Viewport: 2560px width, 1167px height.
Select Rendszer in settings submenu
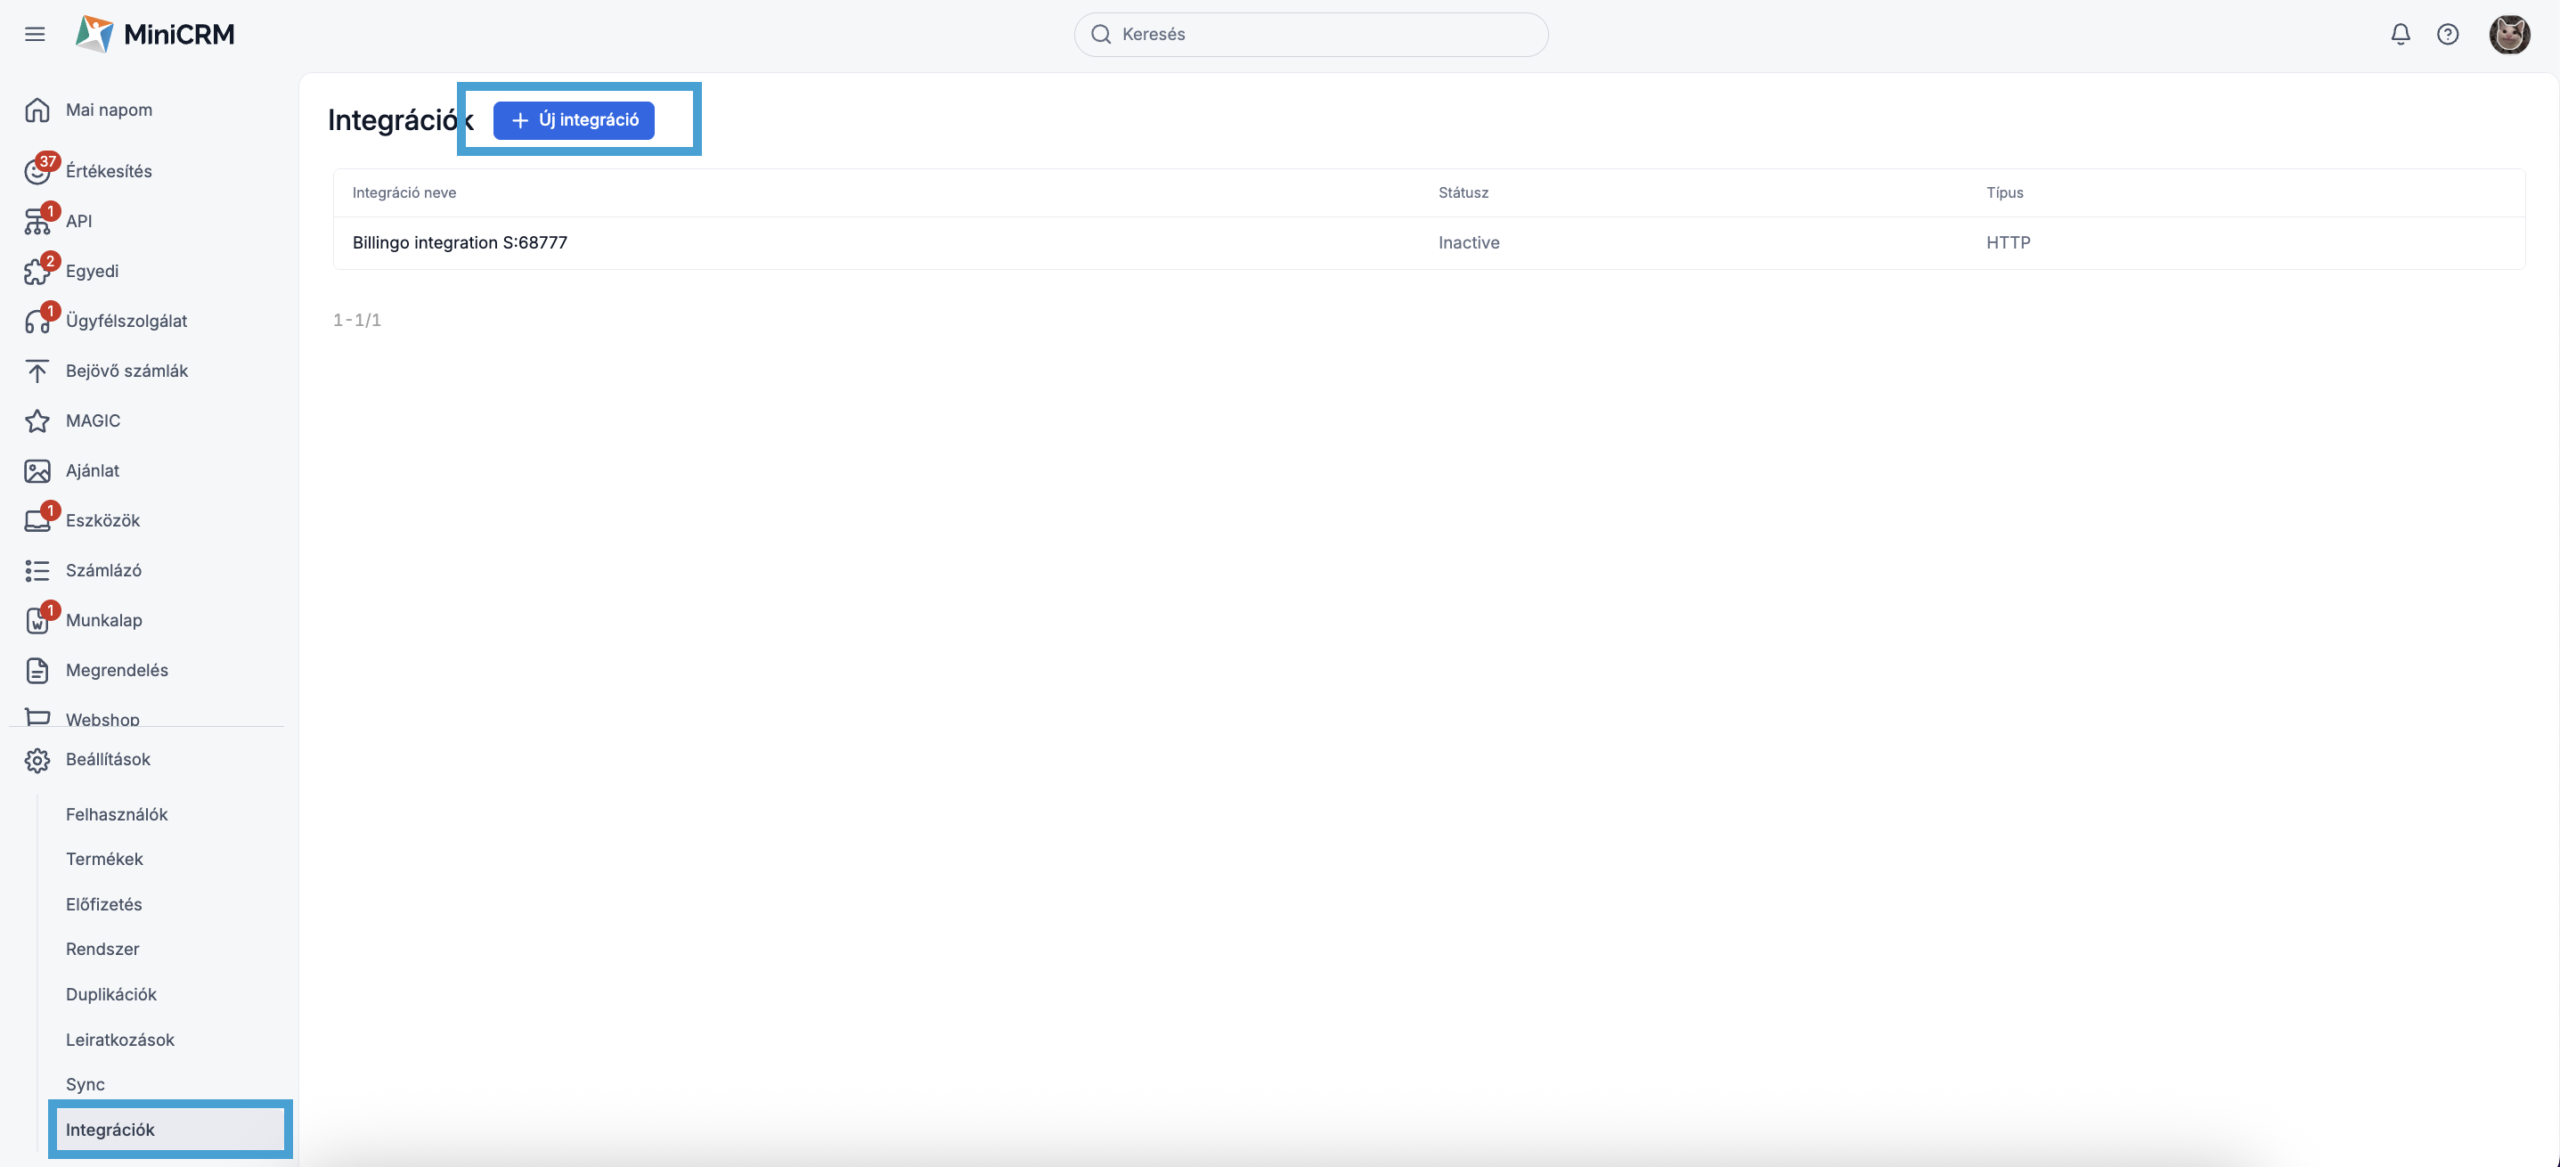pos(103,949)
